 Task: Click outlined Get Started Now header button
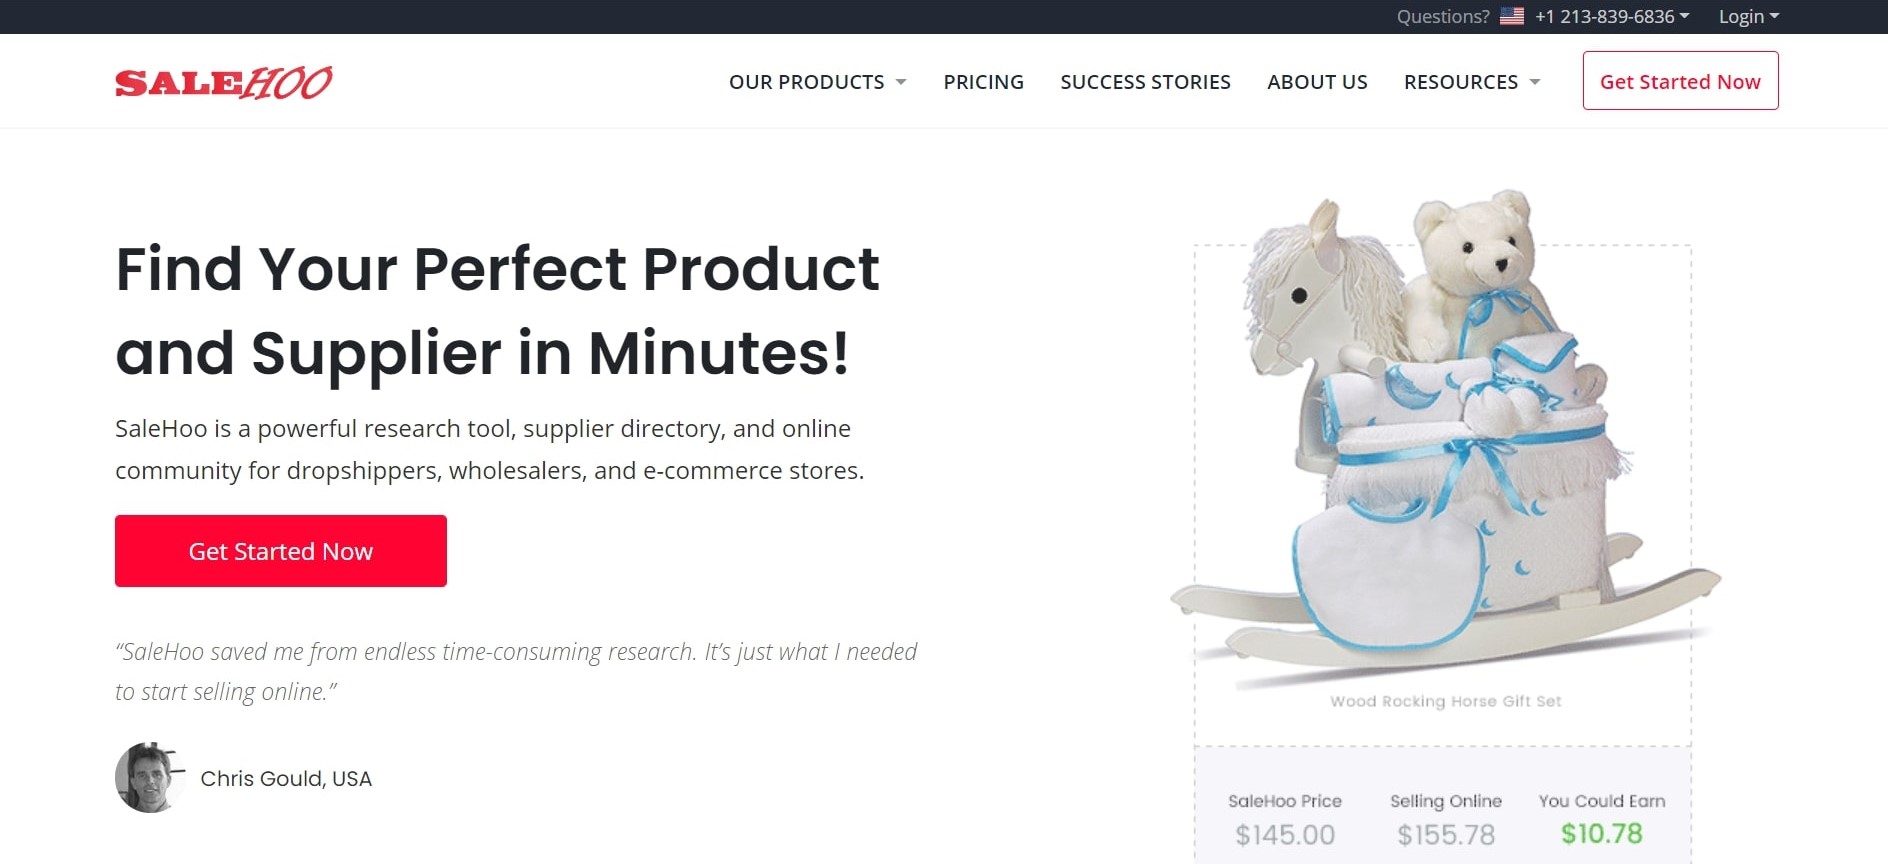point(1680,81)
